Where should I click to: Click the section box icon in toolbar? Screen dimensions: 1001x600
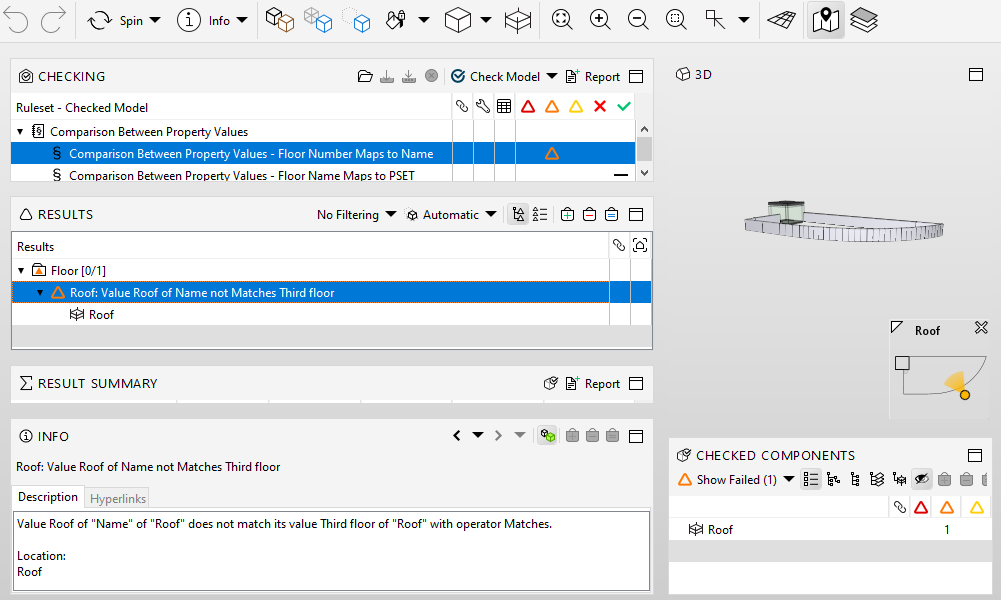click(x=518, y=20)
